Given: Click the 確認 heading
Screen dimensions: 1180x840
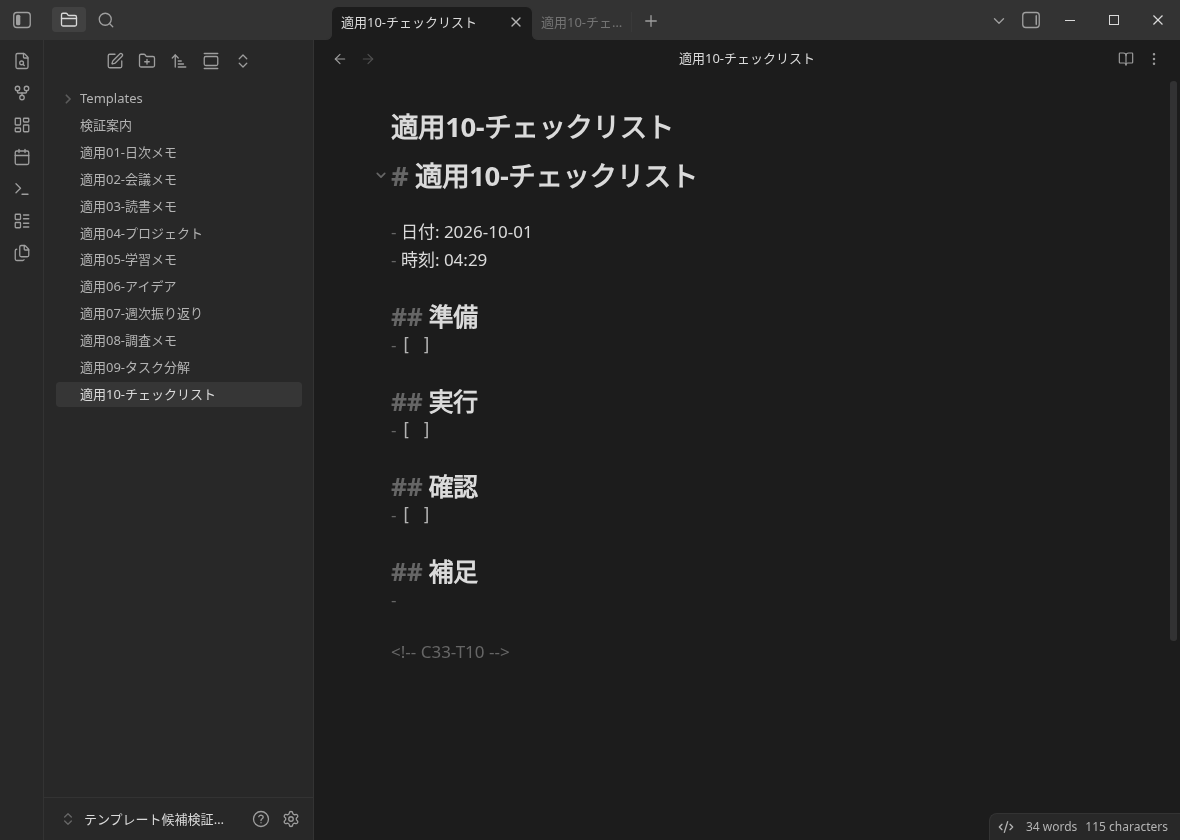Looking at the screenshot, I should click(452, 487).
